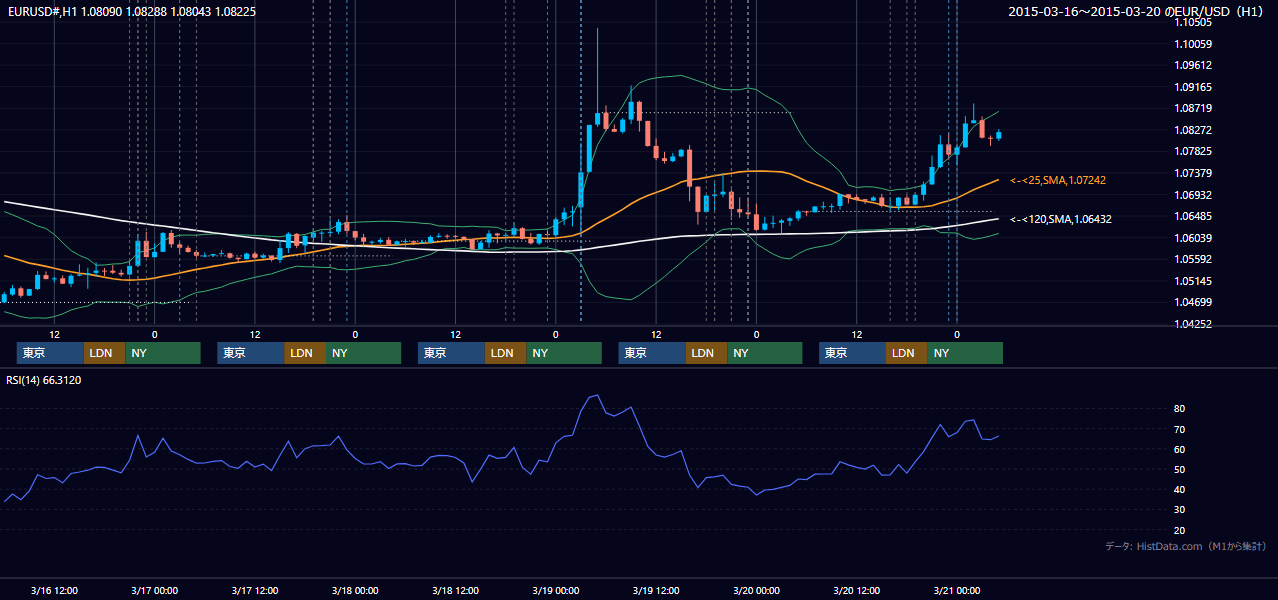Click the 1.10059 price axis value
This screenshot has height=600, width=1278.
1194,44
